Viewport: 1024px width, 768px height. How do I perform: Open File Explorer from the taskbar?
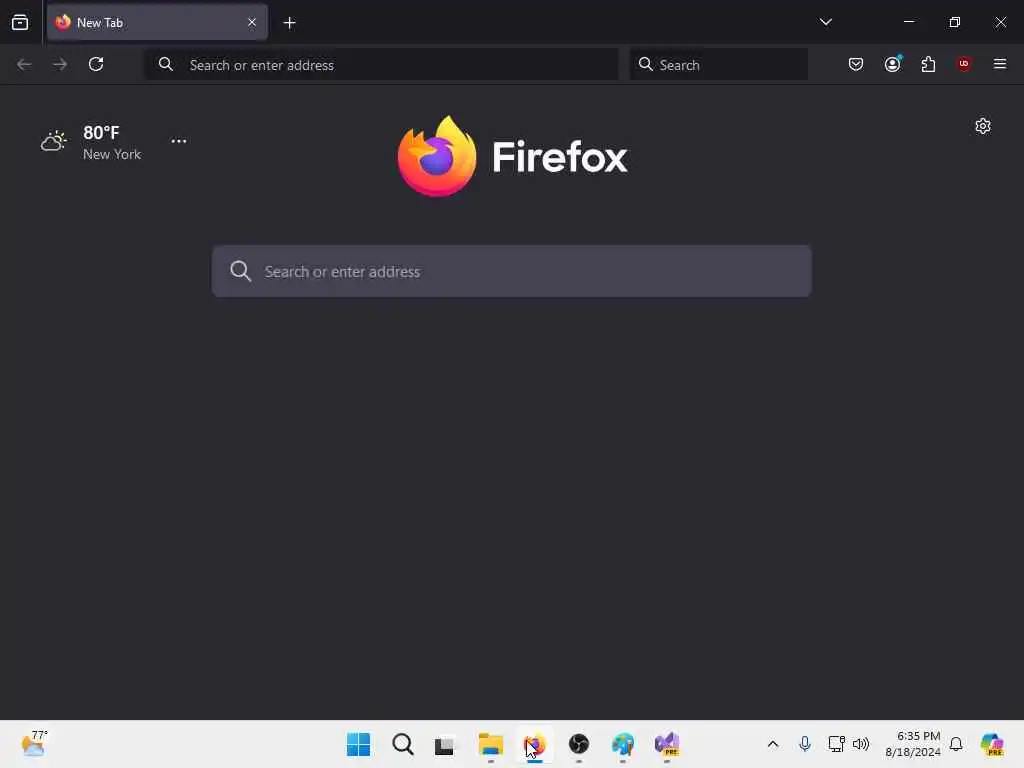click(490, 744)
